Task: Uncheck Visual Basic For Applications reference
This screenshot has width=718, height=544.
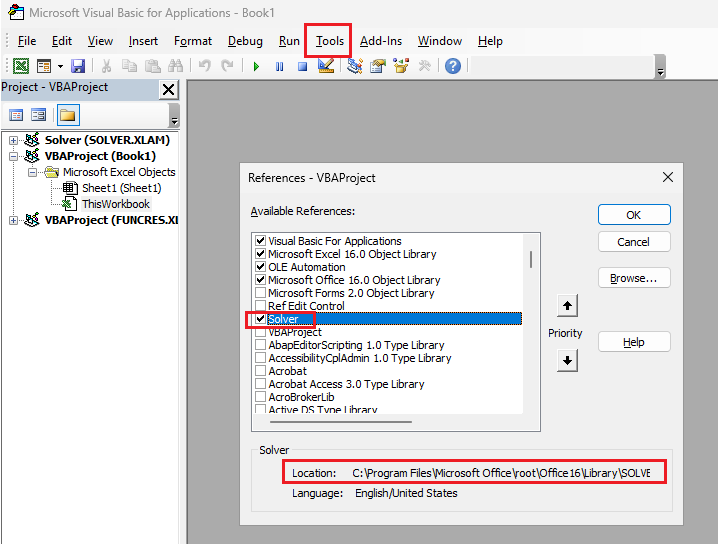Action: pyautogui.click(x=261, y=240)
